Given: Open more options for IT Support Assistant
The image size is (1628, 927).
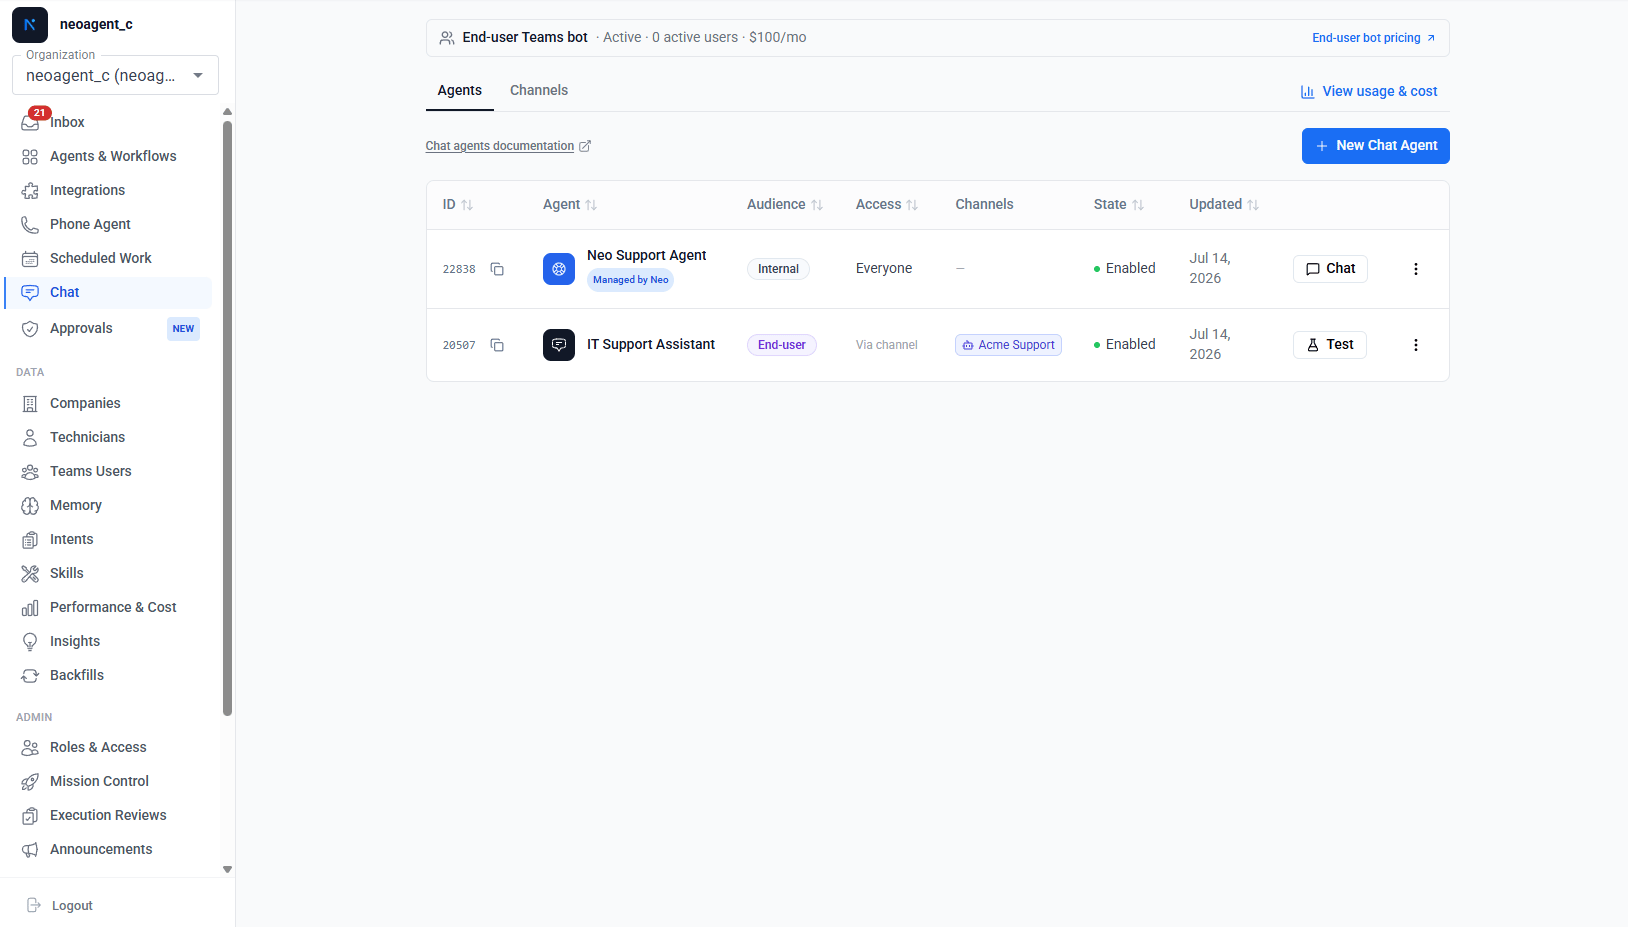Looking at the screenshot, I should pos(1416,345).
